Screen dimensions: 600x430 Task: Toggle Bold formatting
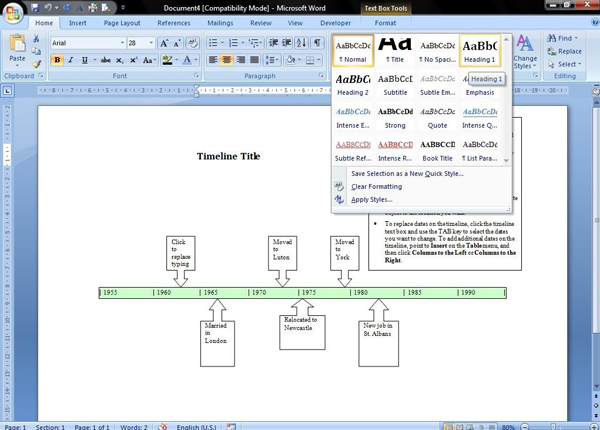(57, 60)
